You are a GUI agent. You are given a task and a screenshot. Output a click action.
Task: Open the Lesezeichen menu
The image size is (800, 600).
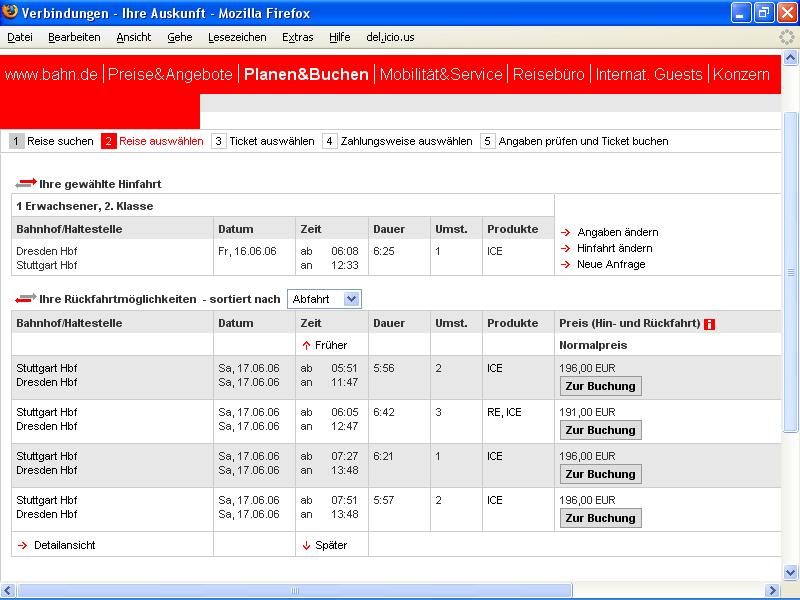coord(237,37)
